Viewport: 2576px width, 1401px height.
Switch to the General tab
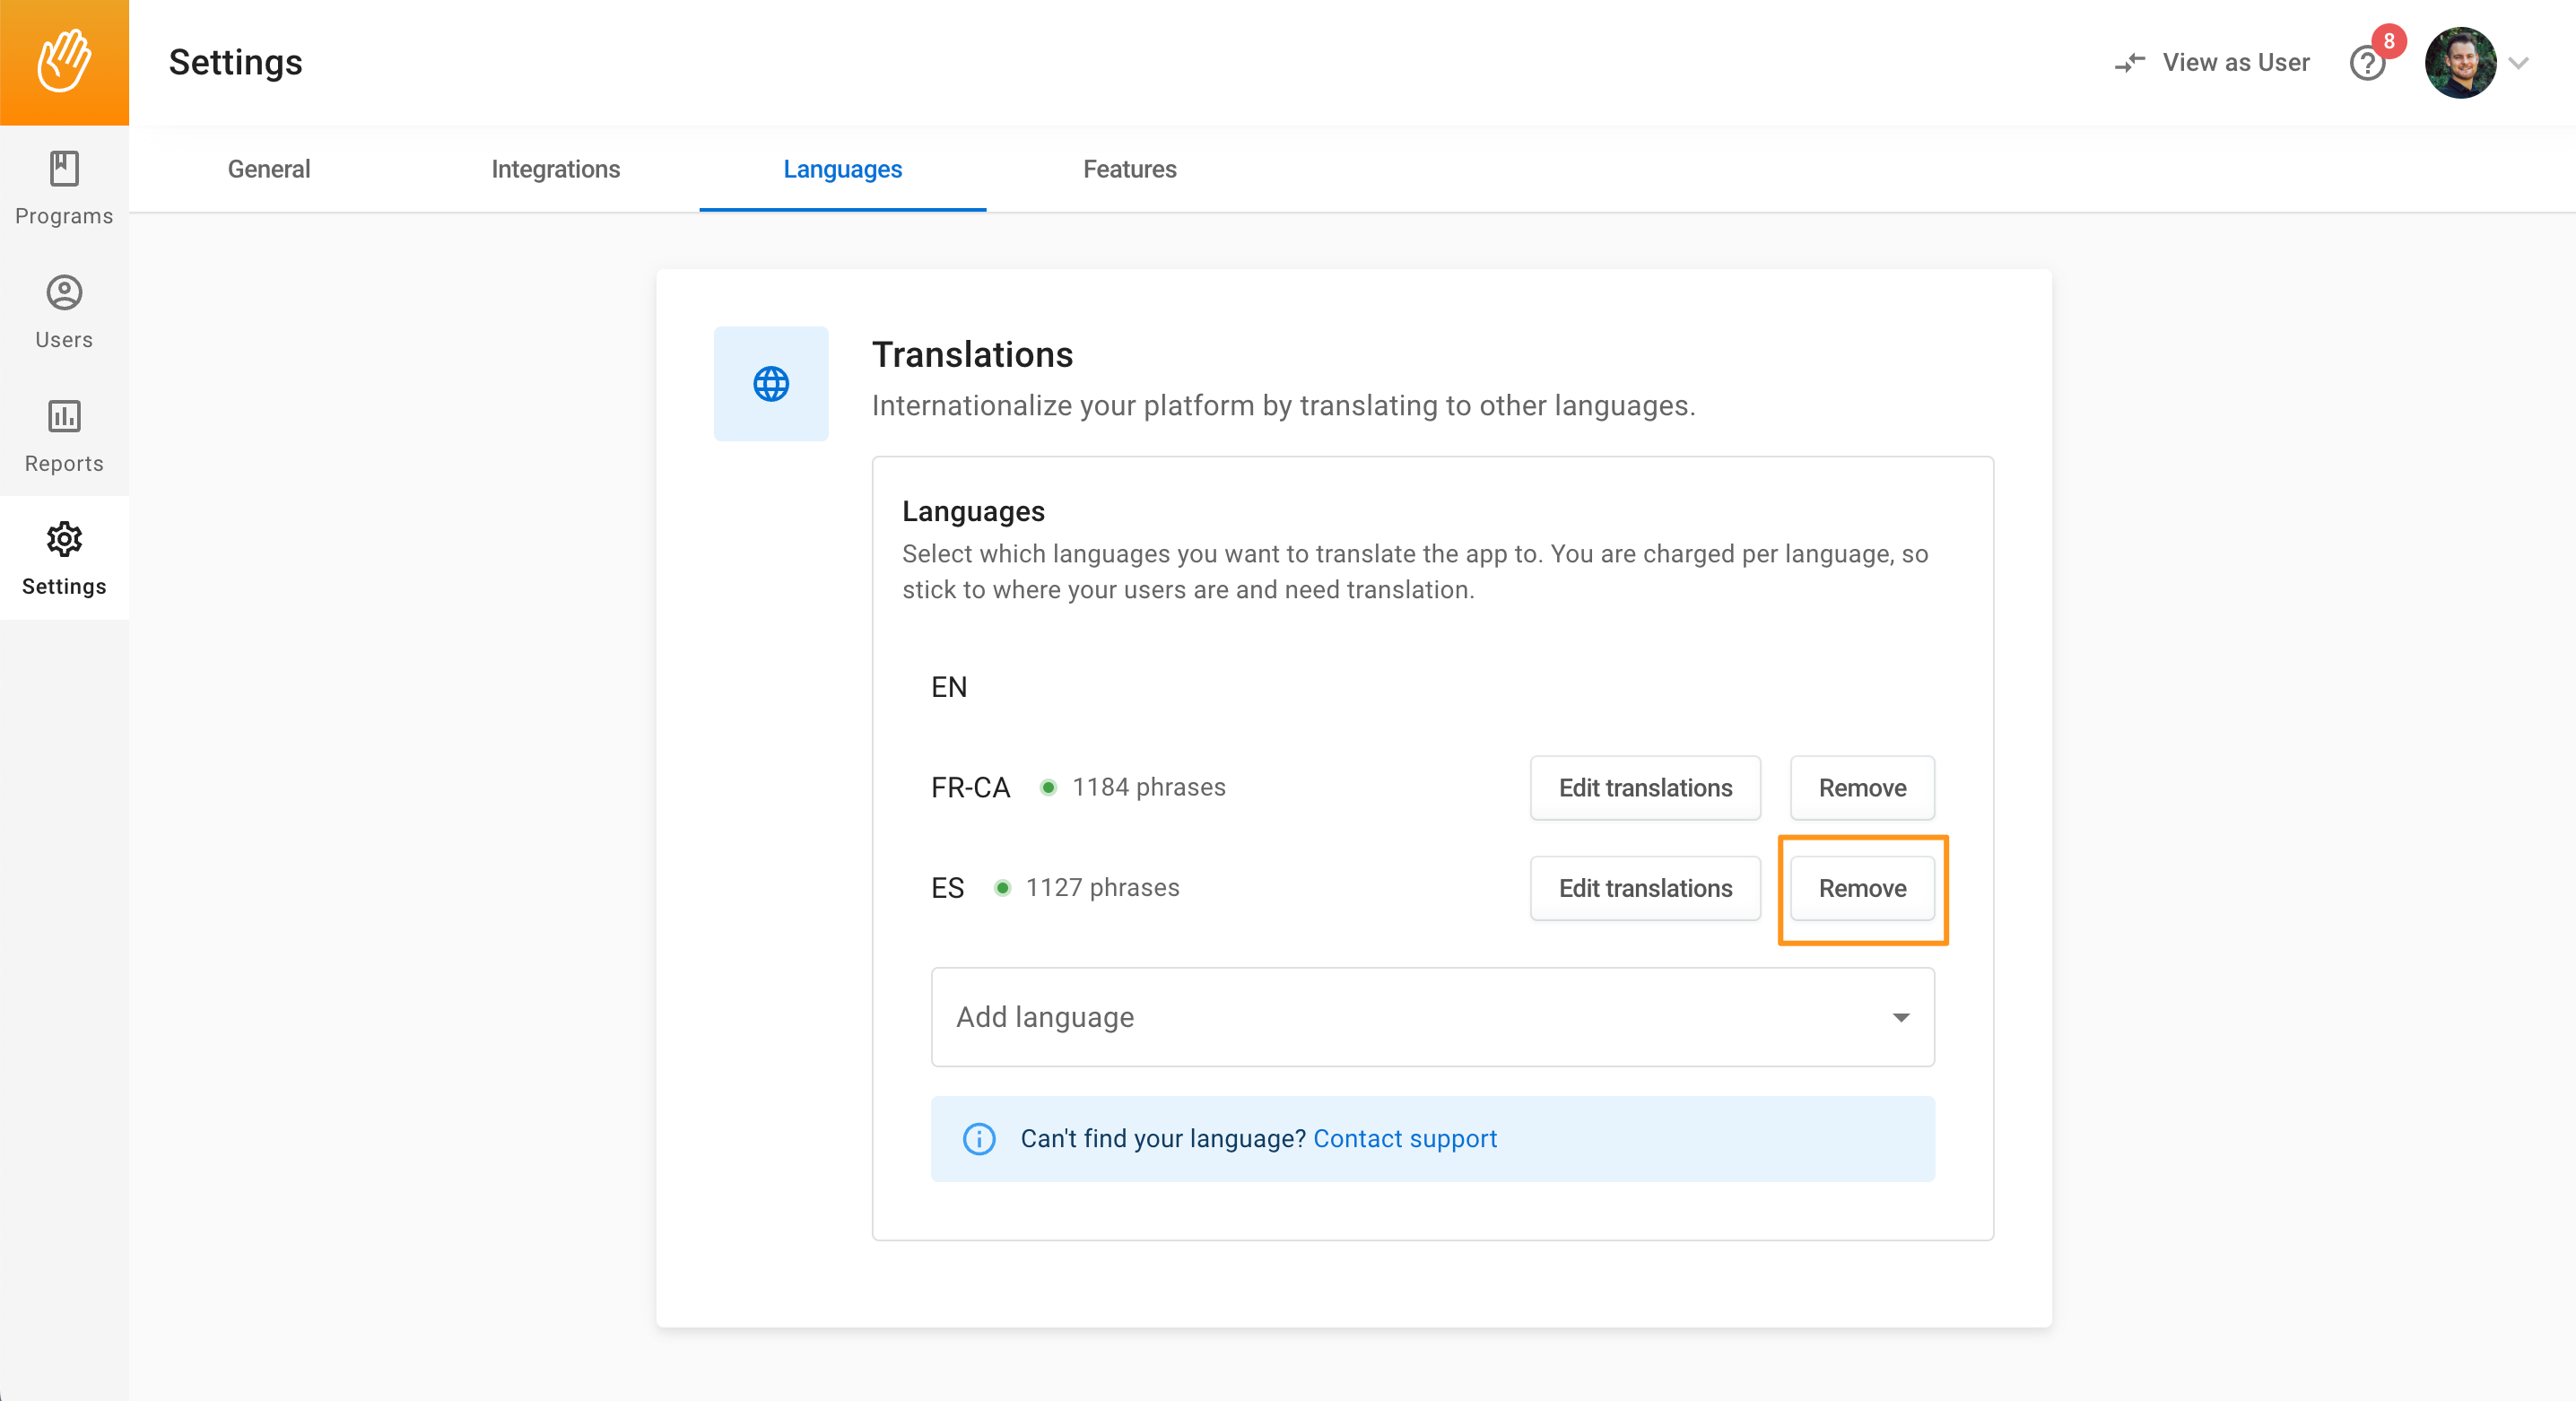pos(269,169)
